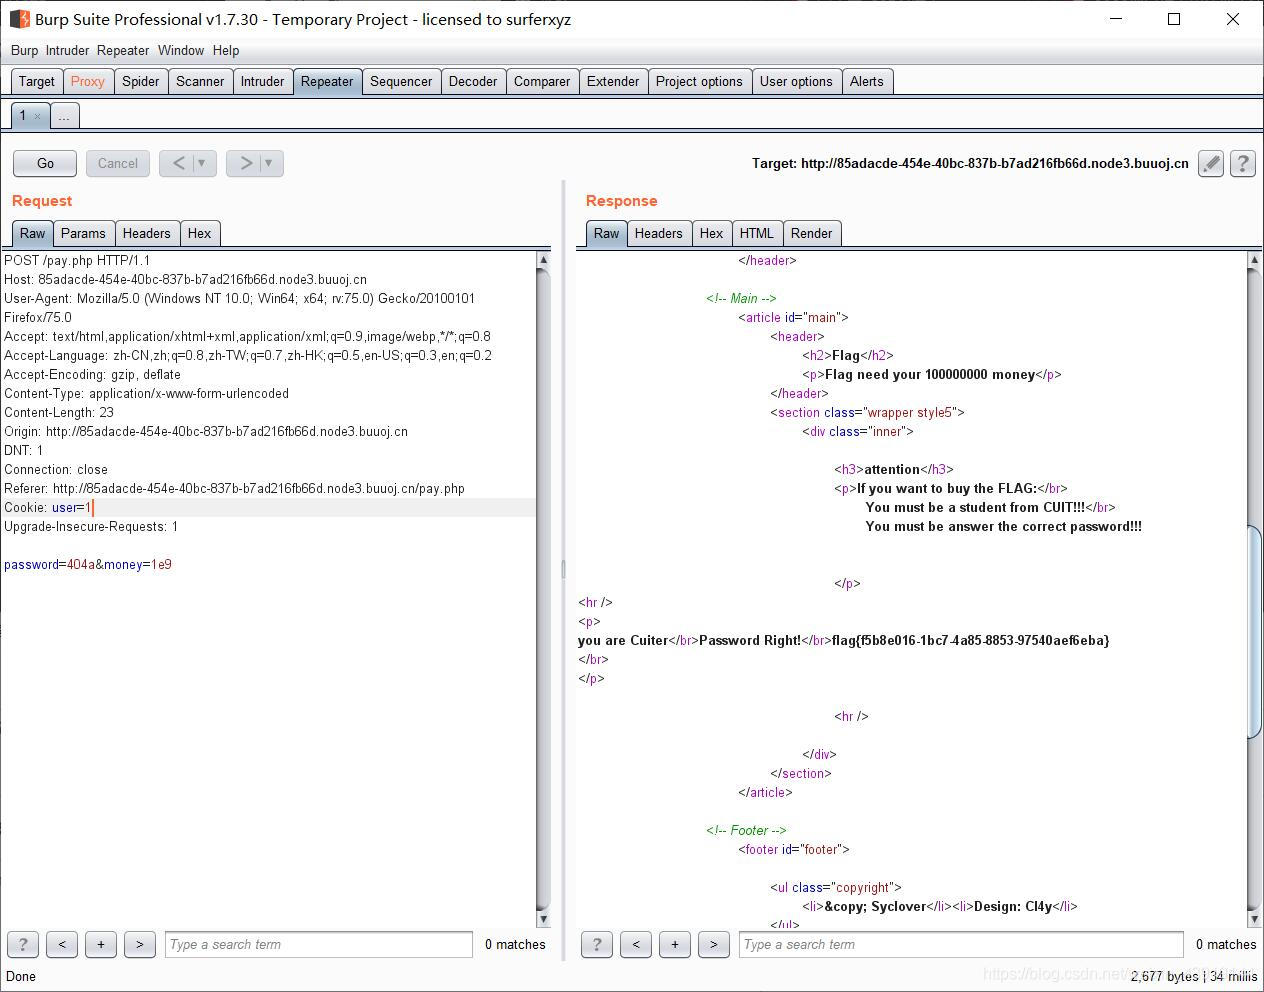Switch to the Decoder tab

coord(473,82)
